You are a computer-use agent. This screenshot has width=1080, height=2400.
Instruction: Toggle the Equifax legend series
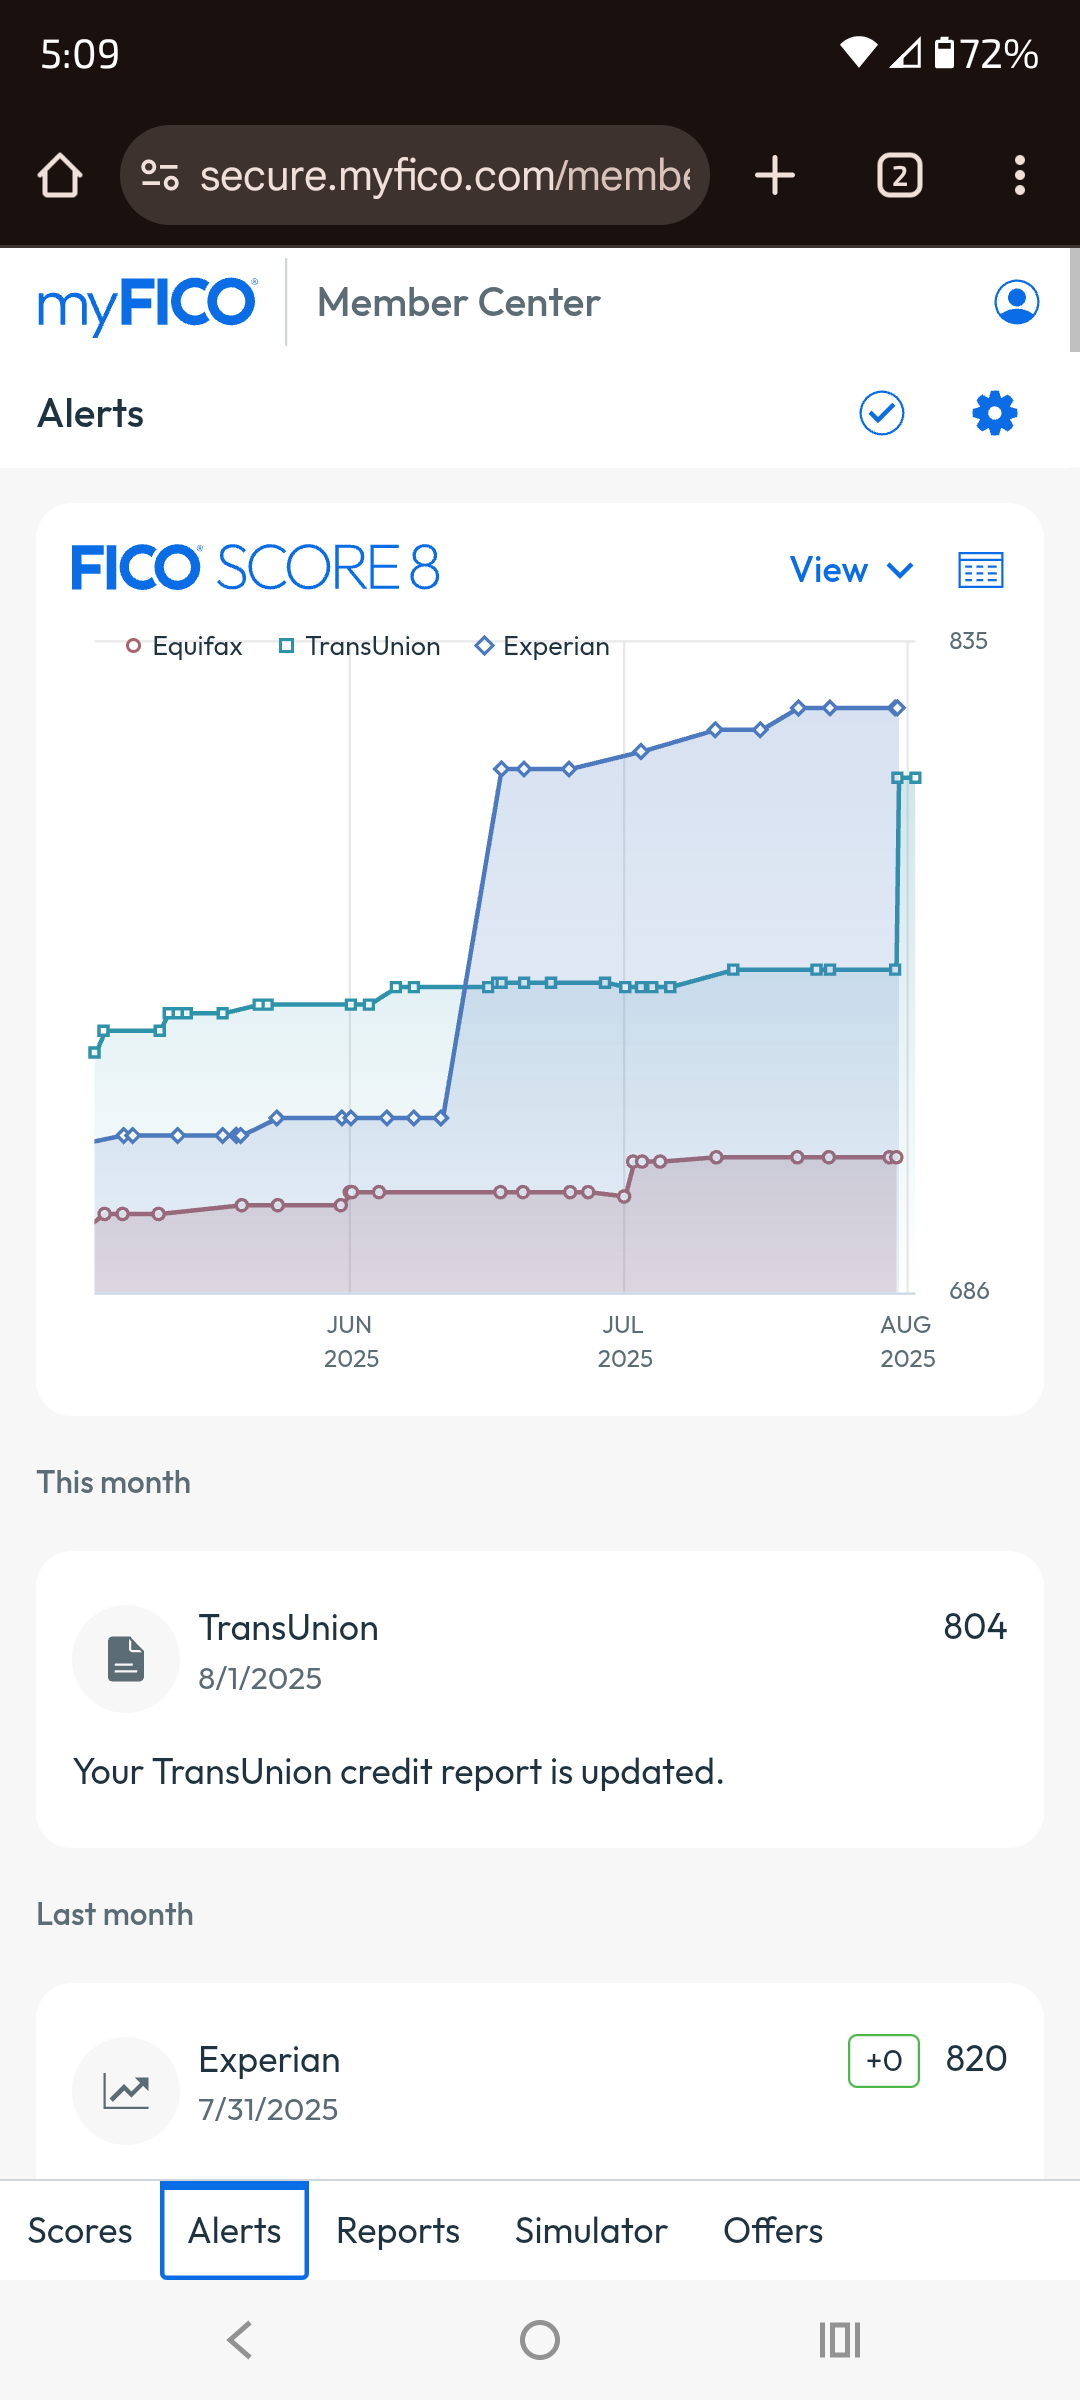pyautogui.click(x=184, y=646)
